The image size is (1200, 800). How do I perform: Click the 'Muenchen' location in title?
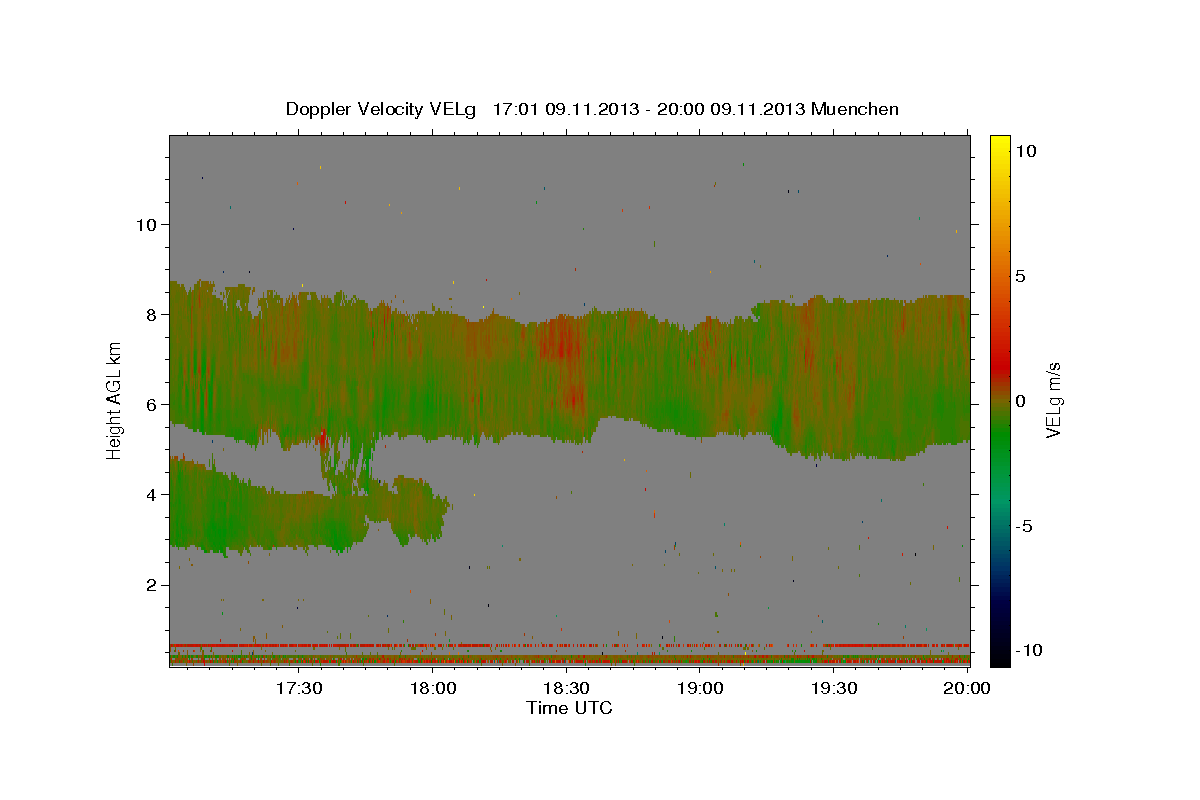(855, 109)
